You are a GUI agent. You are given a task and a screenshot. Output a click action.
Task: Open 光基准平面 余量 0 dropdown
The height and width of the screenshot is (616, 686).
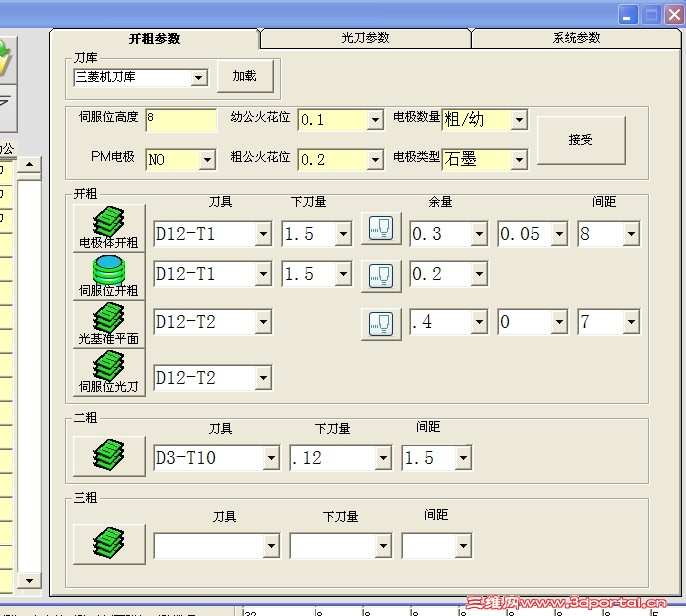click(x=559, y=322)
